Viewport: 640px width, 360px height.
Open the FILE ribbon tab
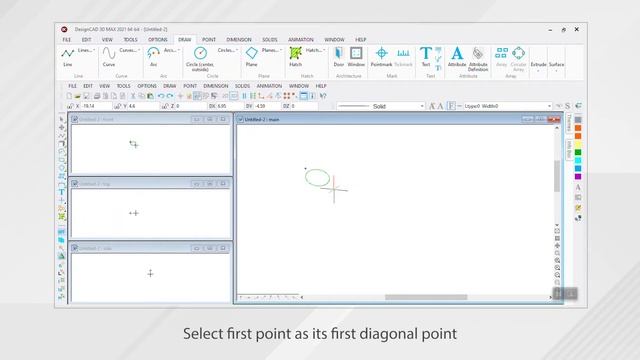point(67,40)
